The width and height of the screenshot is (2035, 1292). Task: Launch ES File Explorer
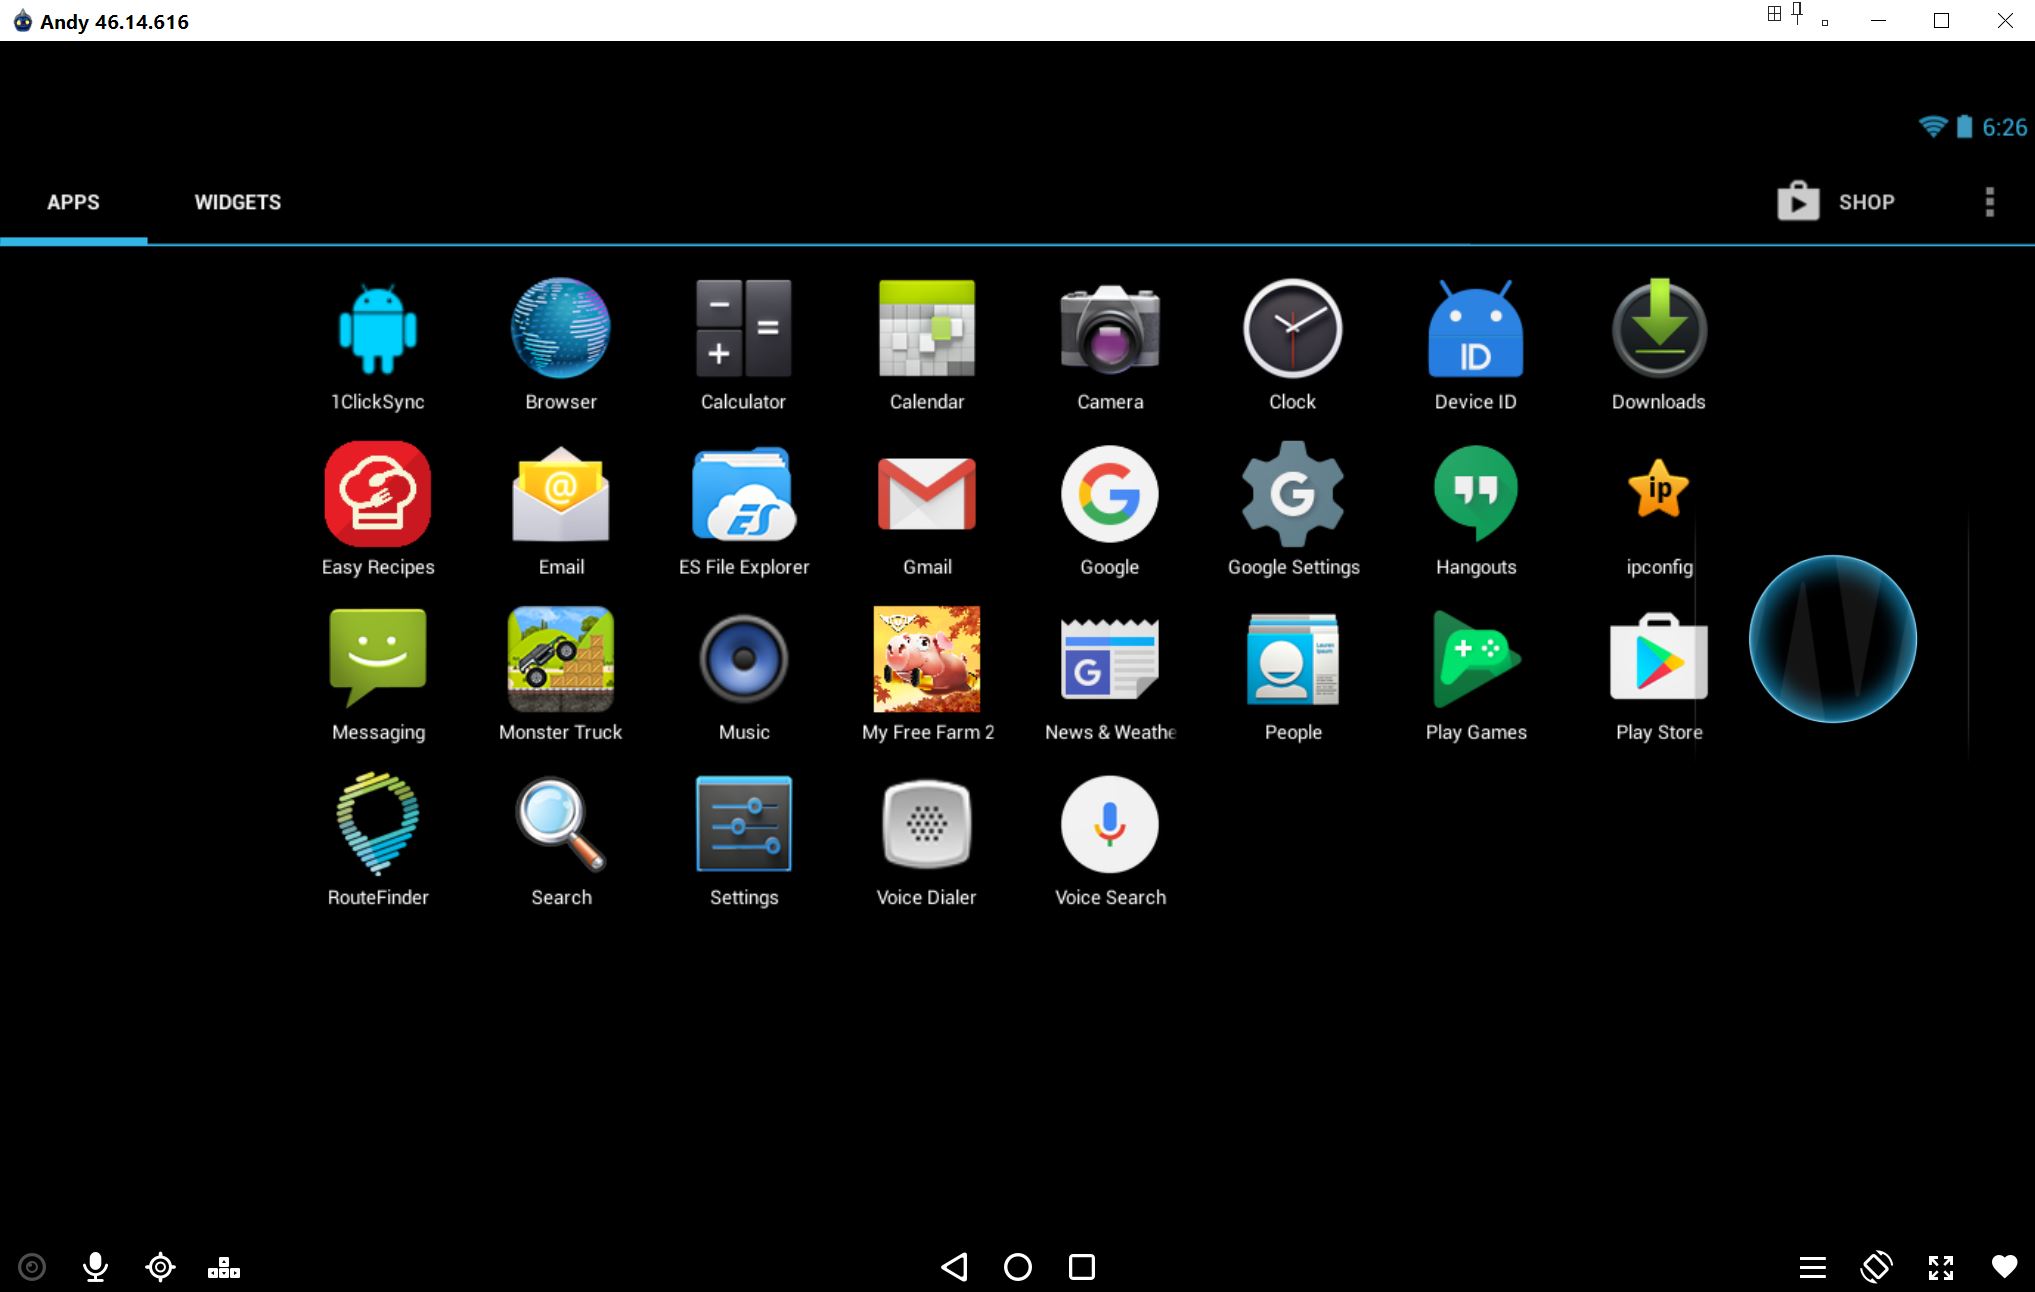pos(744,510)
